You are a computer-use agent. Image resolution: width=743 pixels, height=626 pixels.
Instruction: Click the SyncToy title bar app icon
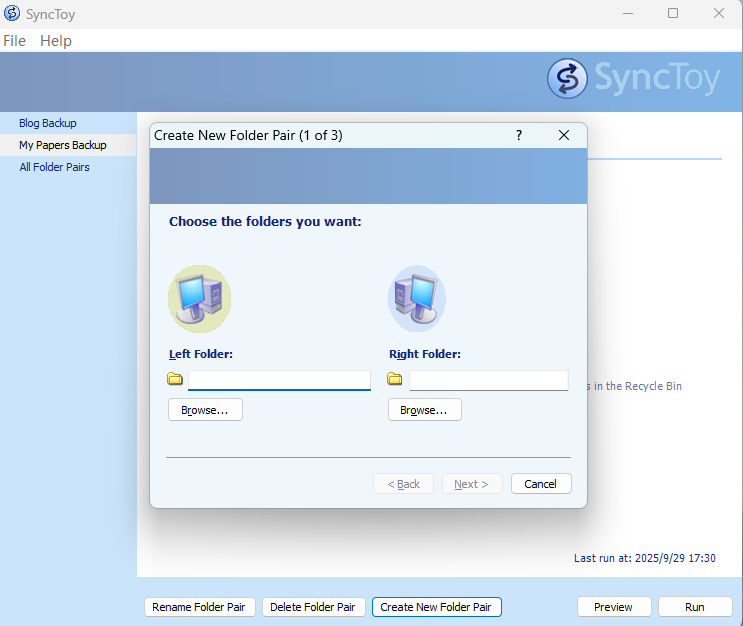(x=12, y=13)
